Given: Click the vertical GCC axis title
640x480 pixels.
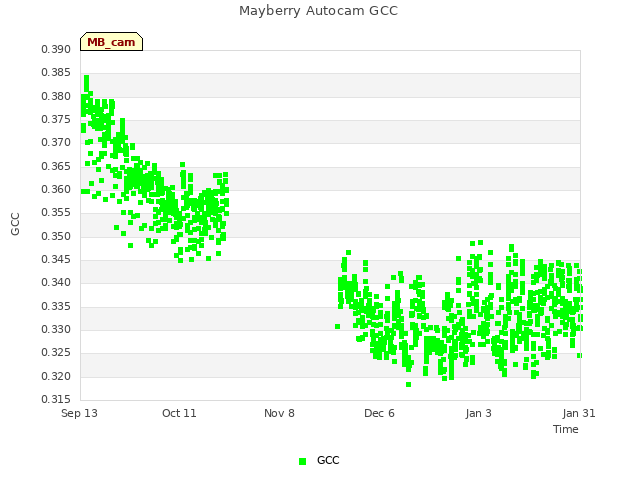Looking at the screenshot, I should click(x=15, y=224).
